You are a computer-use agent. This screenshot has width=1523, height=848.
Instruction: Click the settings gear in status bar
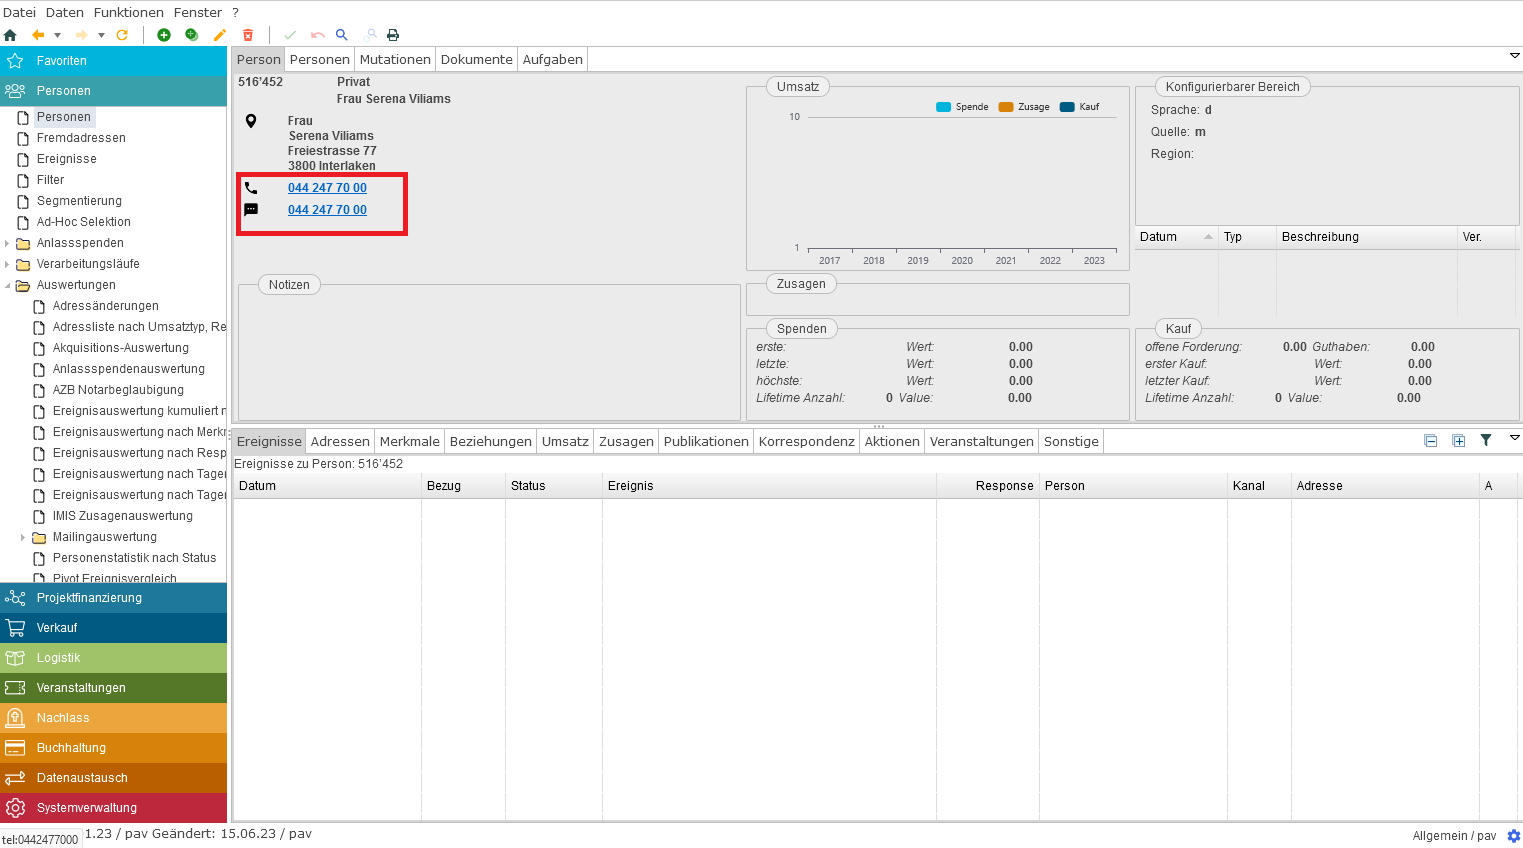tap(1513, 836)
